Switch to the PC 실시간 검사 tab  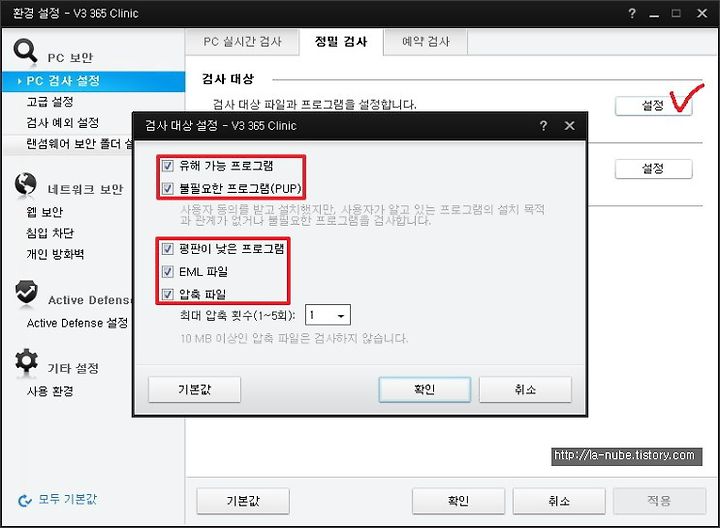[x=242, y=42]
